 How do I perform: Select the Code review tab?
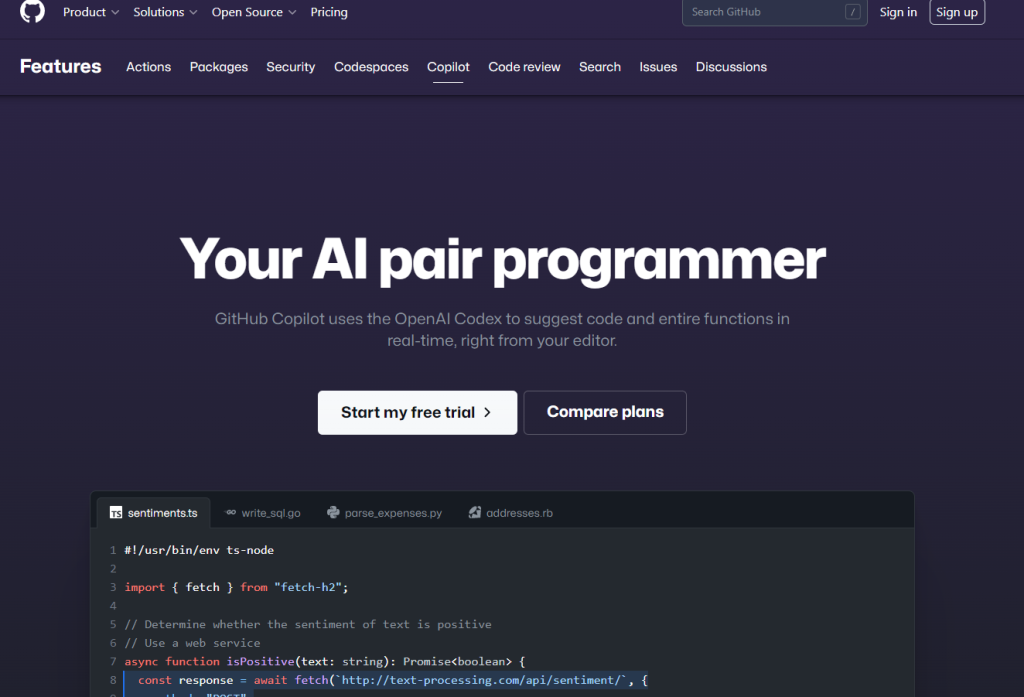(524, 66)
